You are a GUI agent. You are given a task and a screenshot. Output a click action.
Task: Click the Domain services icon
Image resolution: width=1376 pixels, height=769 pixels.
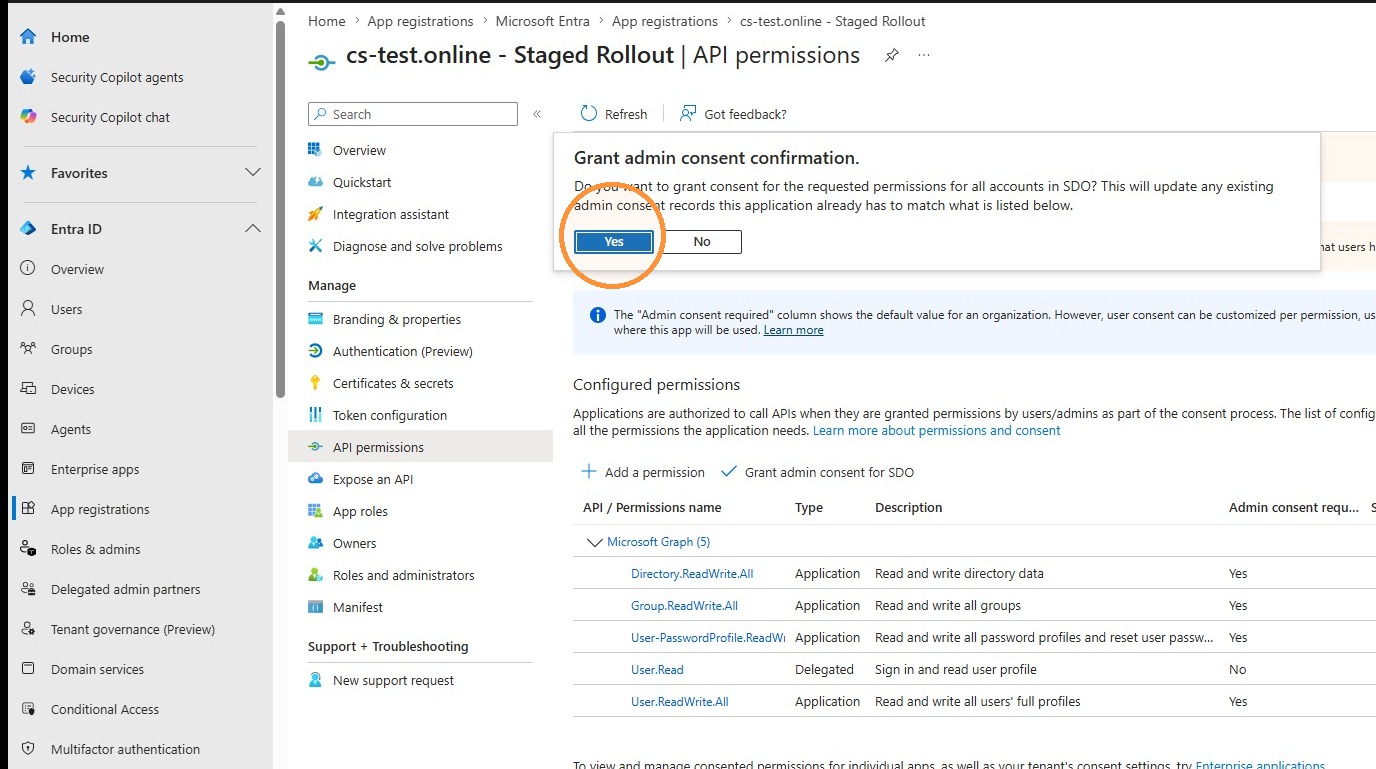(28, 669)
